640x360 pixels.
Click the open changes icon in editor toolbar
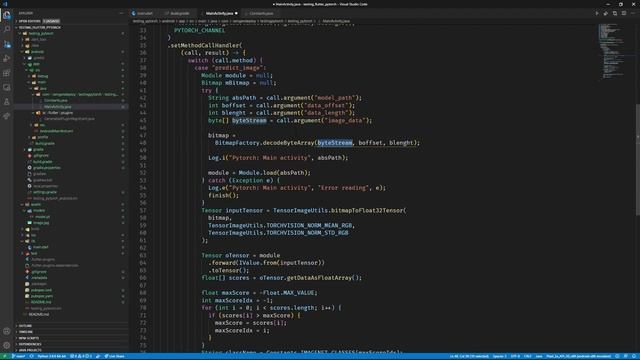point(606,13)
